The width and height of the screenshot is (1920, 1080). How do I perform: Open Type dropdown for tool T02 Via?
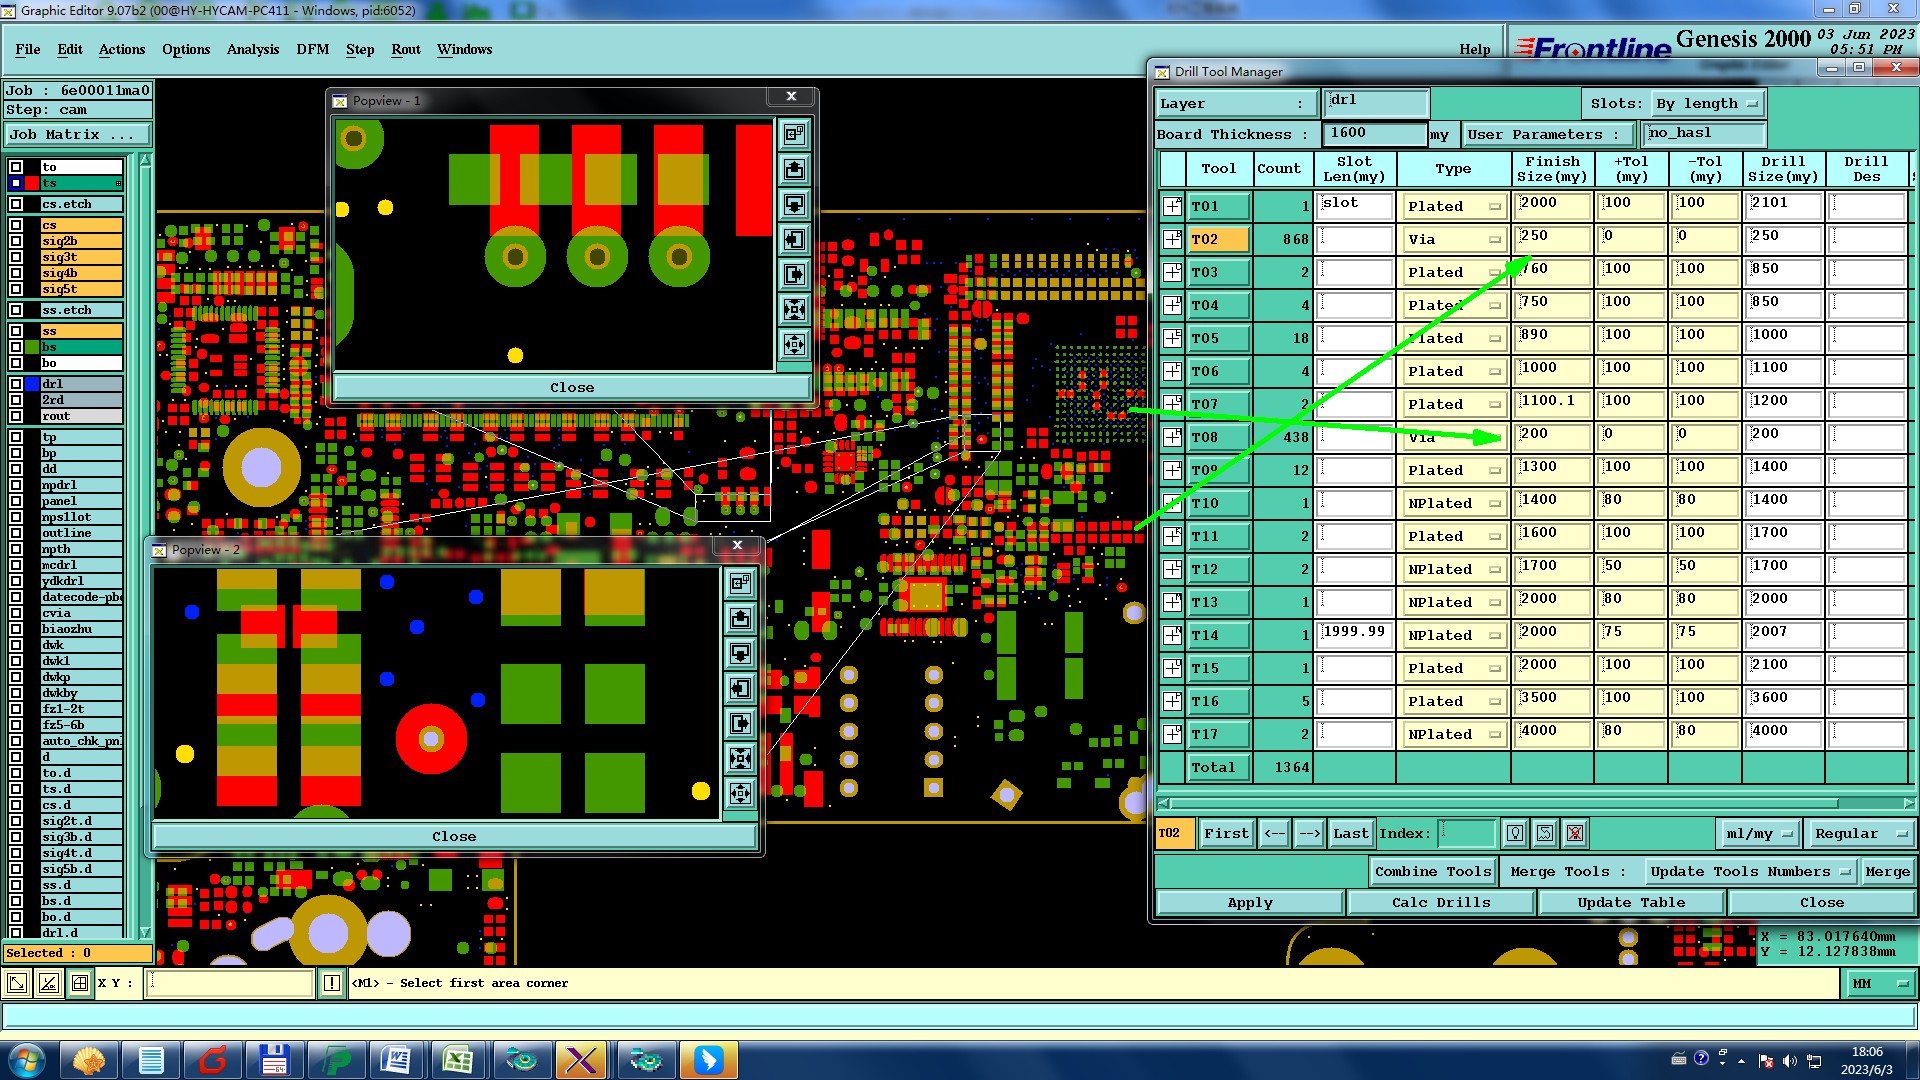click(x=1453, y=240)
